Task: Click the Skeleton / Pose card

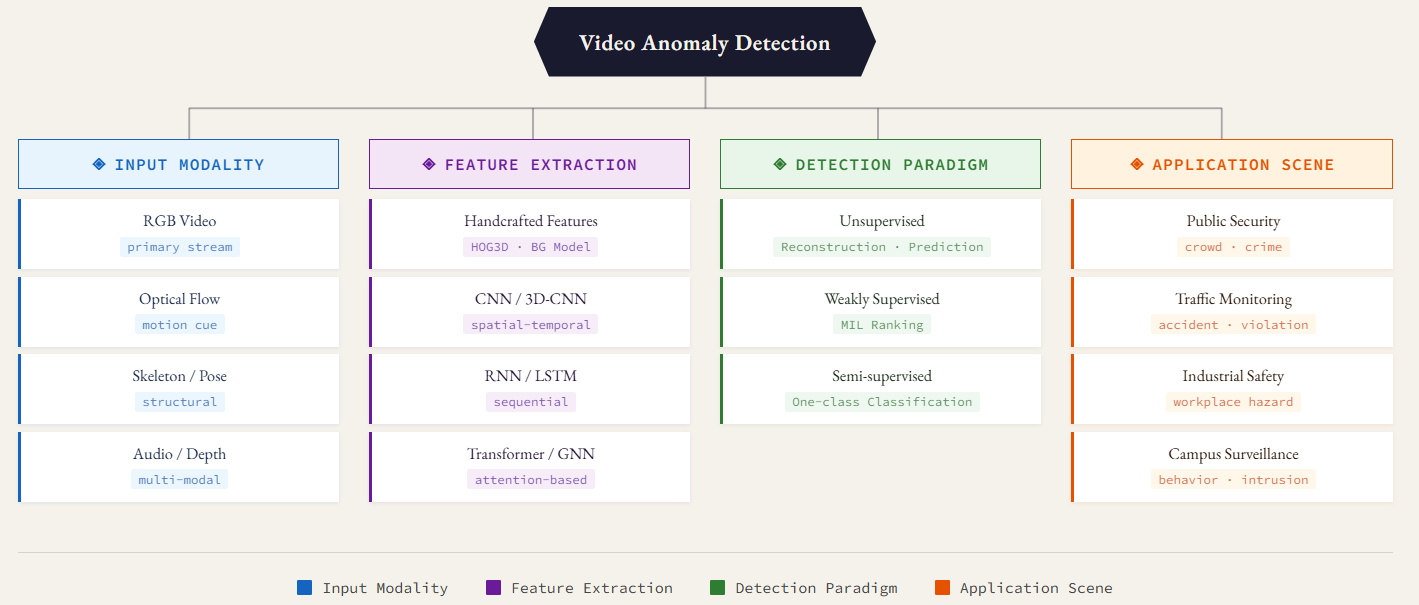Action: [180, 388]
